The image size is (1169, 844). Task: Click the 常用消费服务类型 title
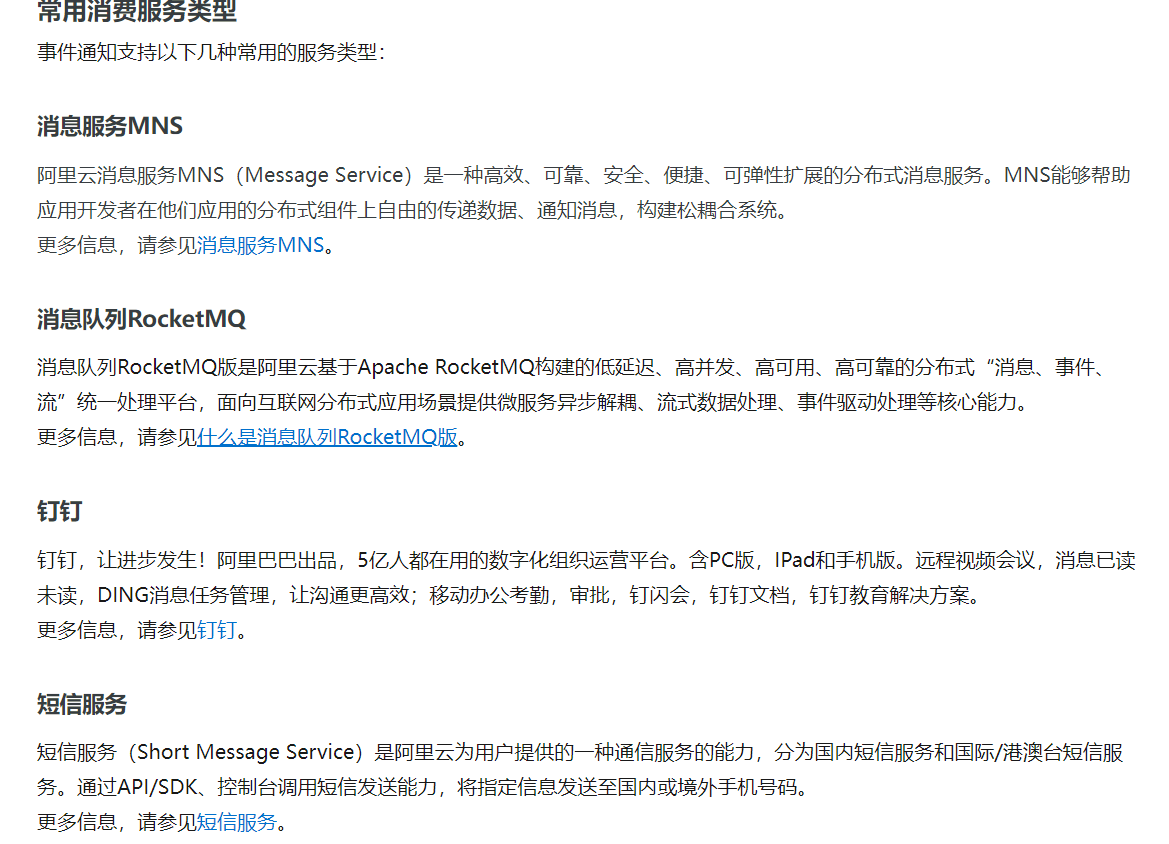click(137, 11)
